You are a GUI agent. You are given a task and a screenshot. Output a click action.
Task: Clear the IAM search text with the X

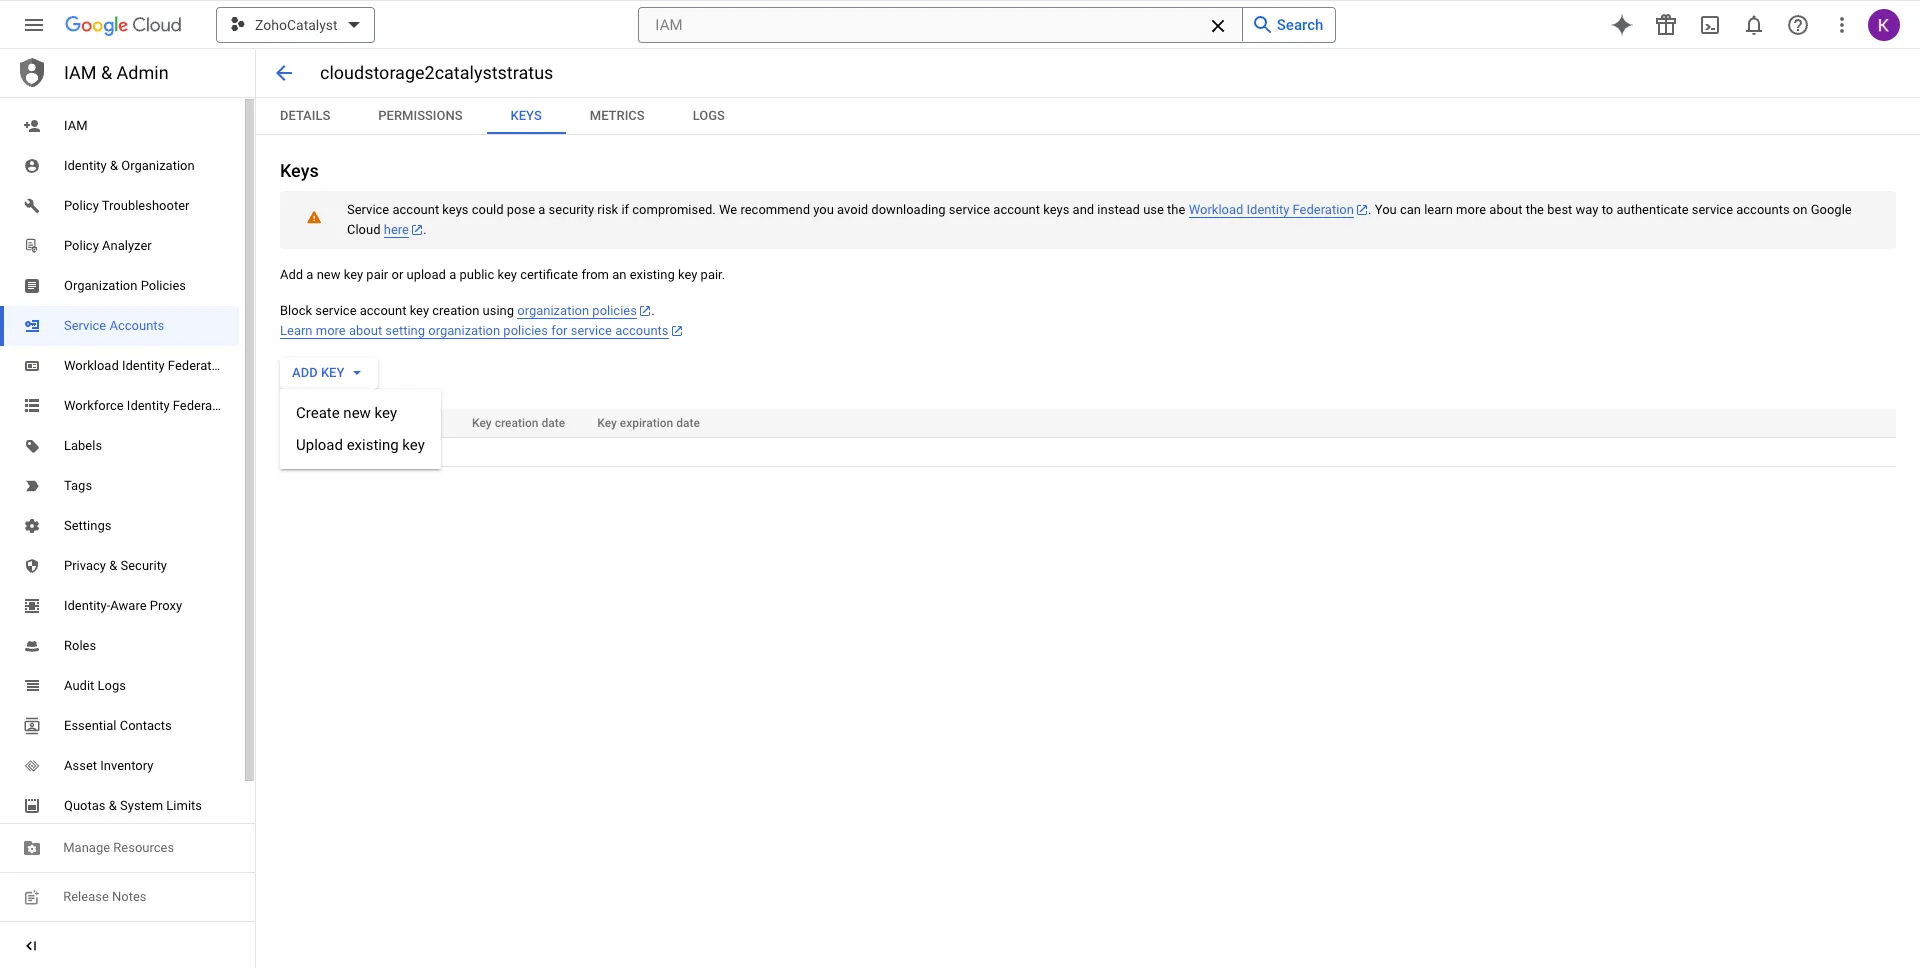tap(1218, 26)
